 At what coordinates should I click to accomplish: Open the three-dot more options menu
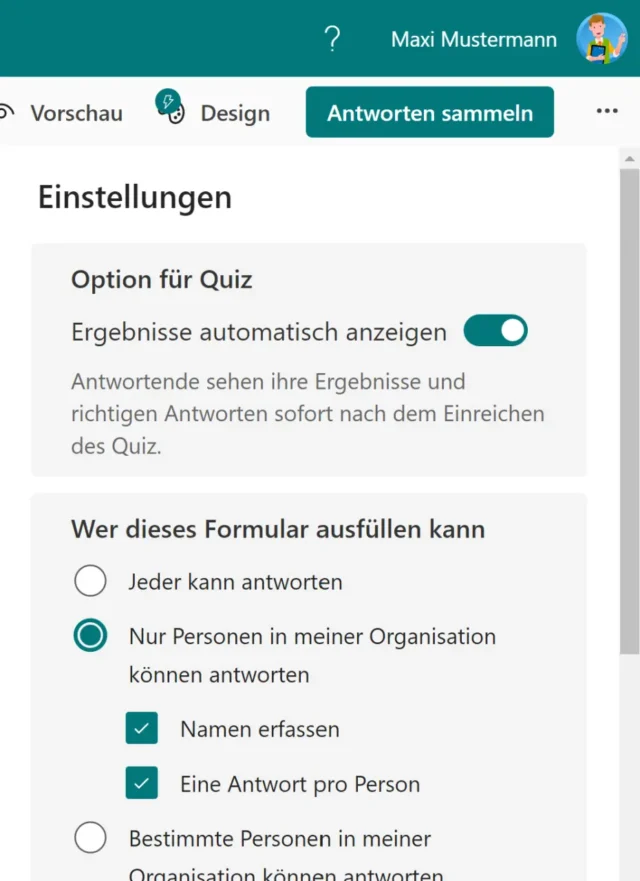coord(607,112)
